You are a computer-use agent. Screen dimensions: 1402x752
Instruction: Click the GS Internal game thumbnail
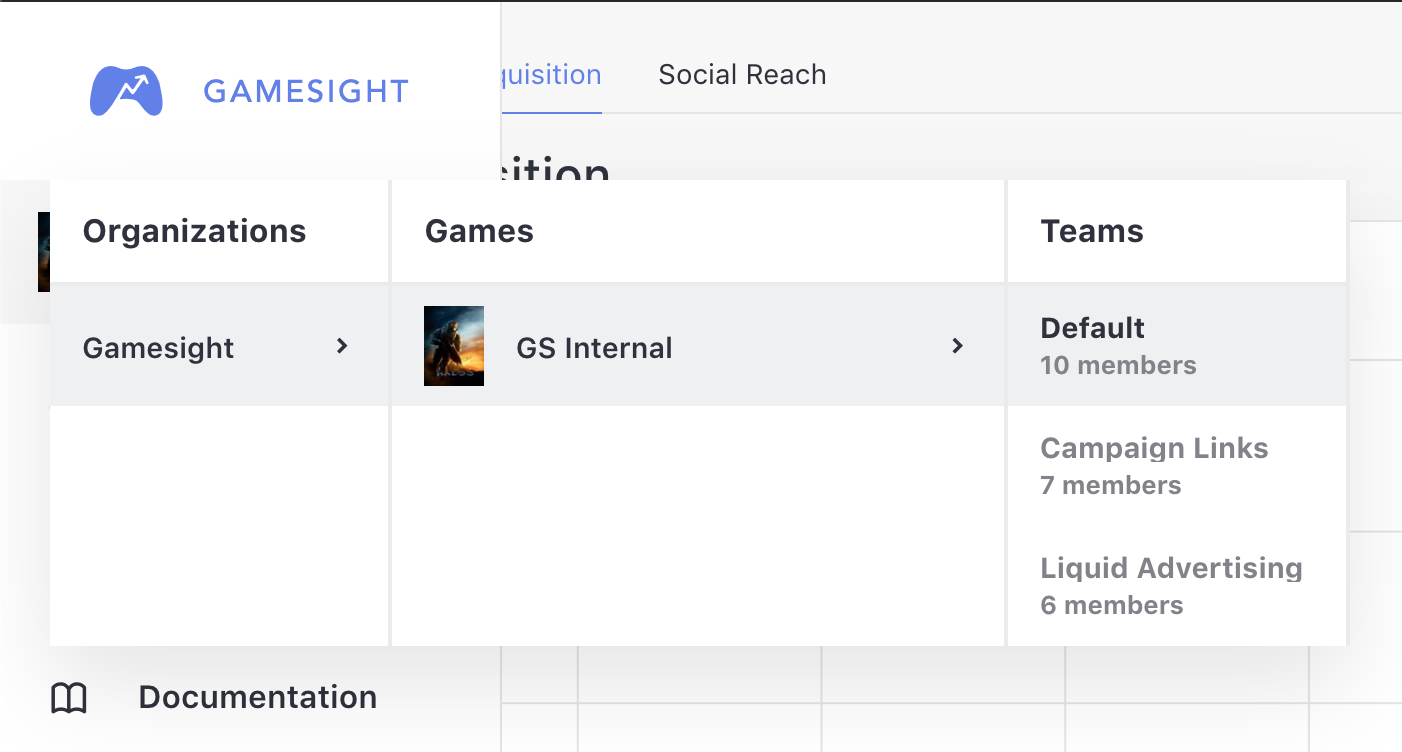coord(454,346)
